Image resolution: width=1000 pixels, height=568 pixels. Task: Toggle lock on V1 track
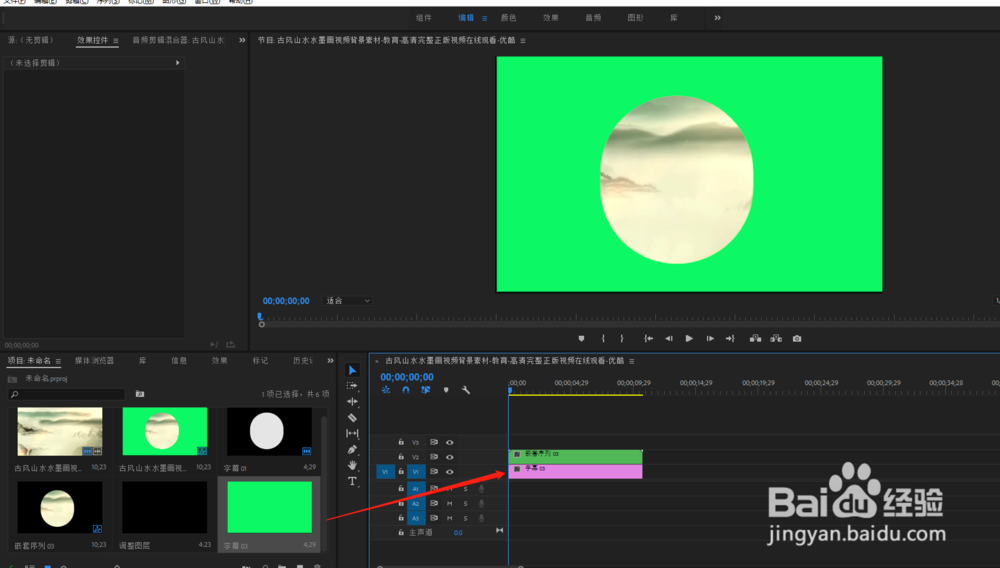(401, 472)
